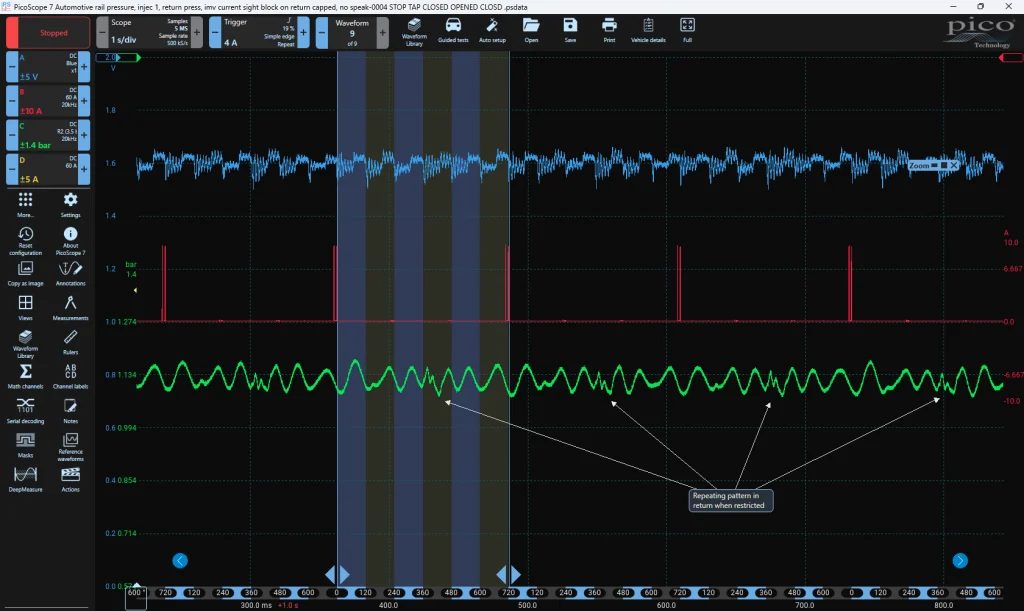Increase Channel B range with plus
This screenshot has width=1024, height=611.
tap(84, 101)
